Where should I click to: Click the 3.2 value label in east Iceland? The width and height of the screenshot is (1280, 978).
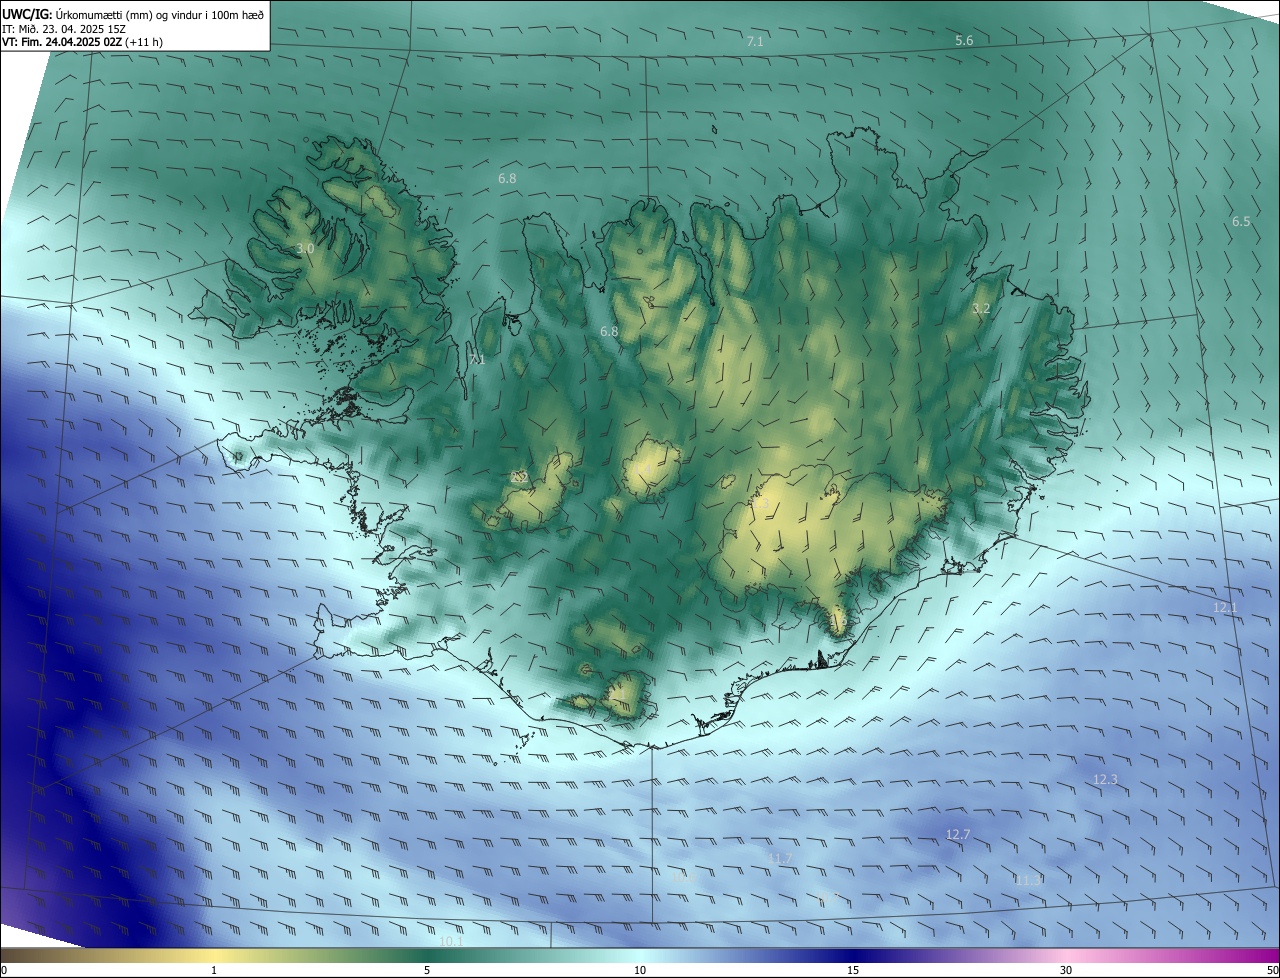pos(981,308)
